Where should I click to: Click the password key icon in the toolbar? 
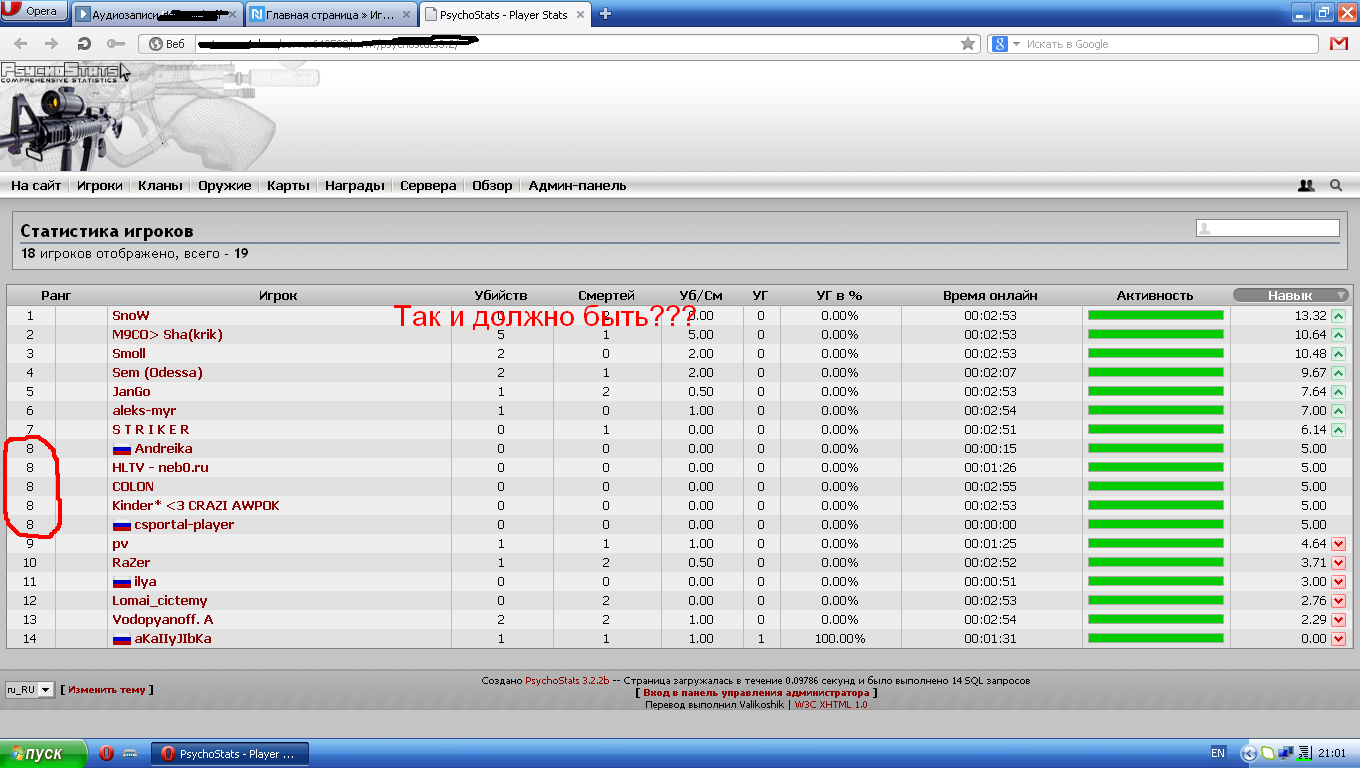coord(116,44)
